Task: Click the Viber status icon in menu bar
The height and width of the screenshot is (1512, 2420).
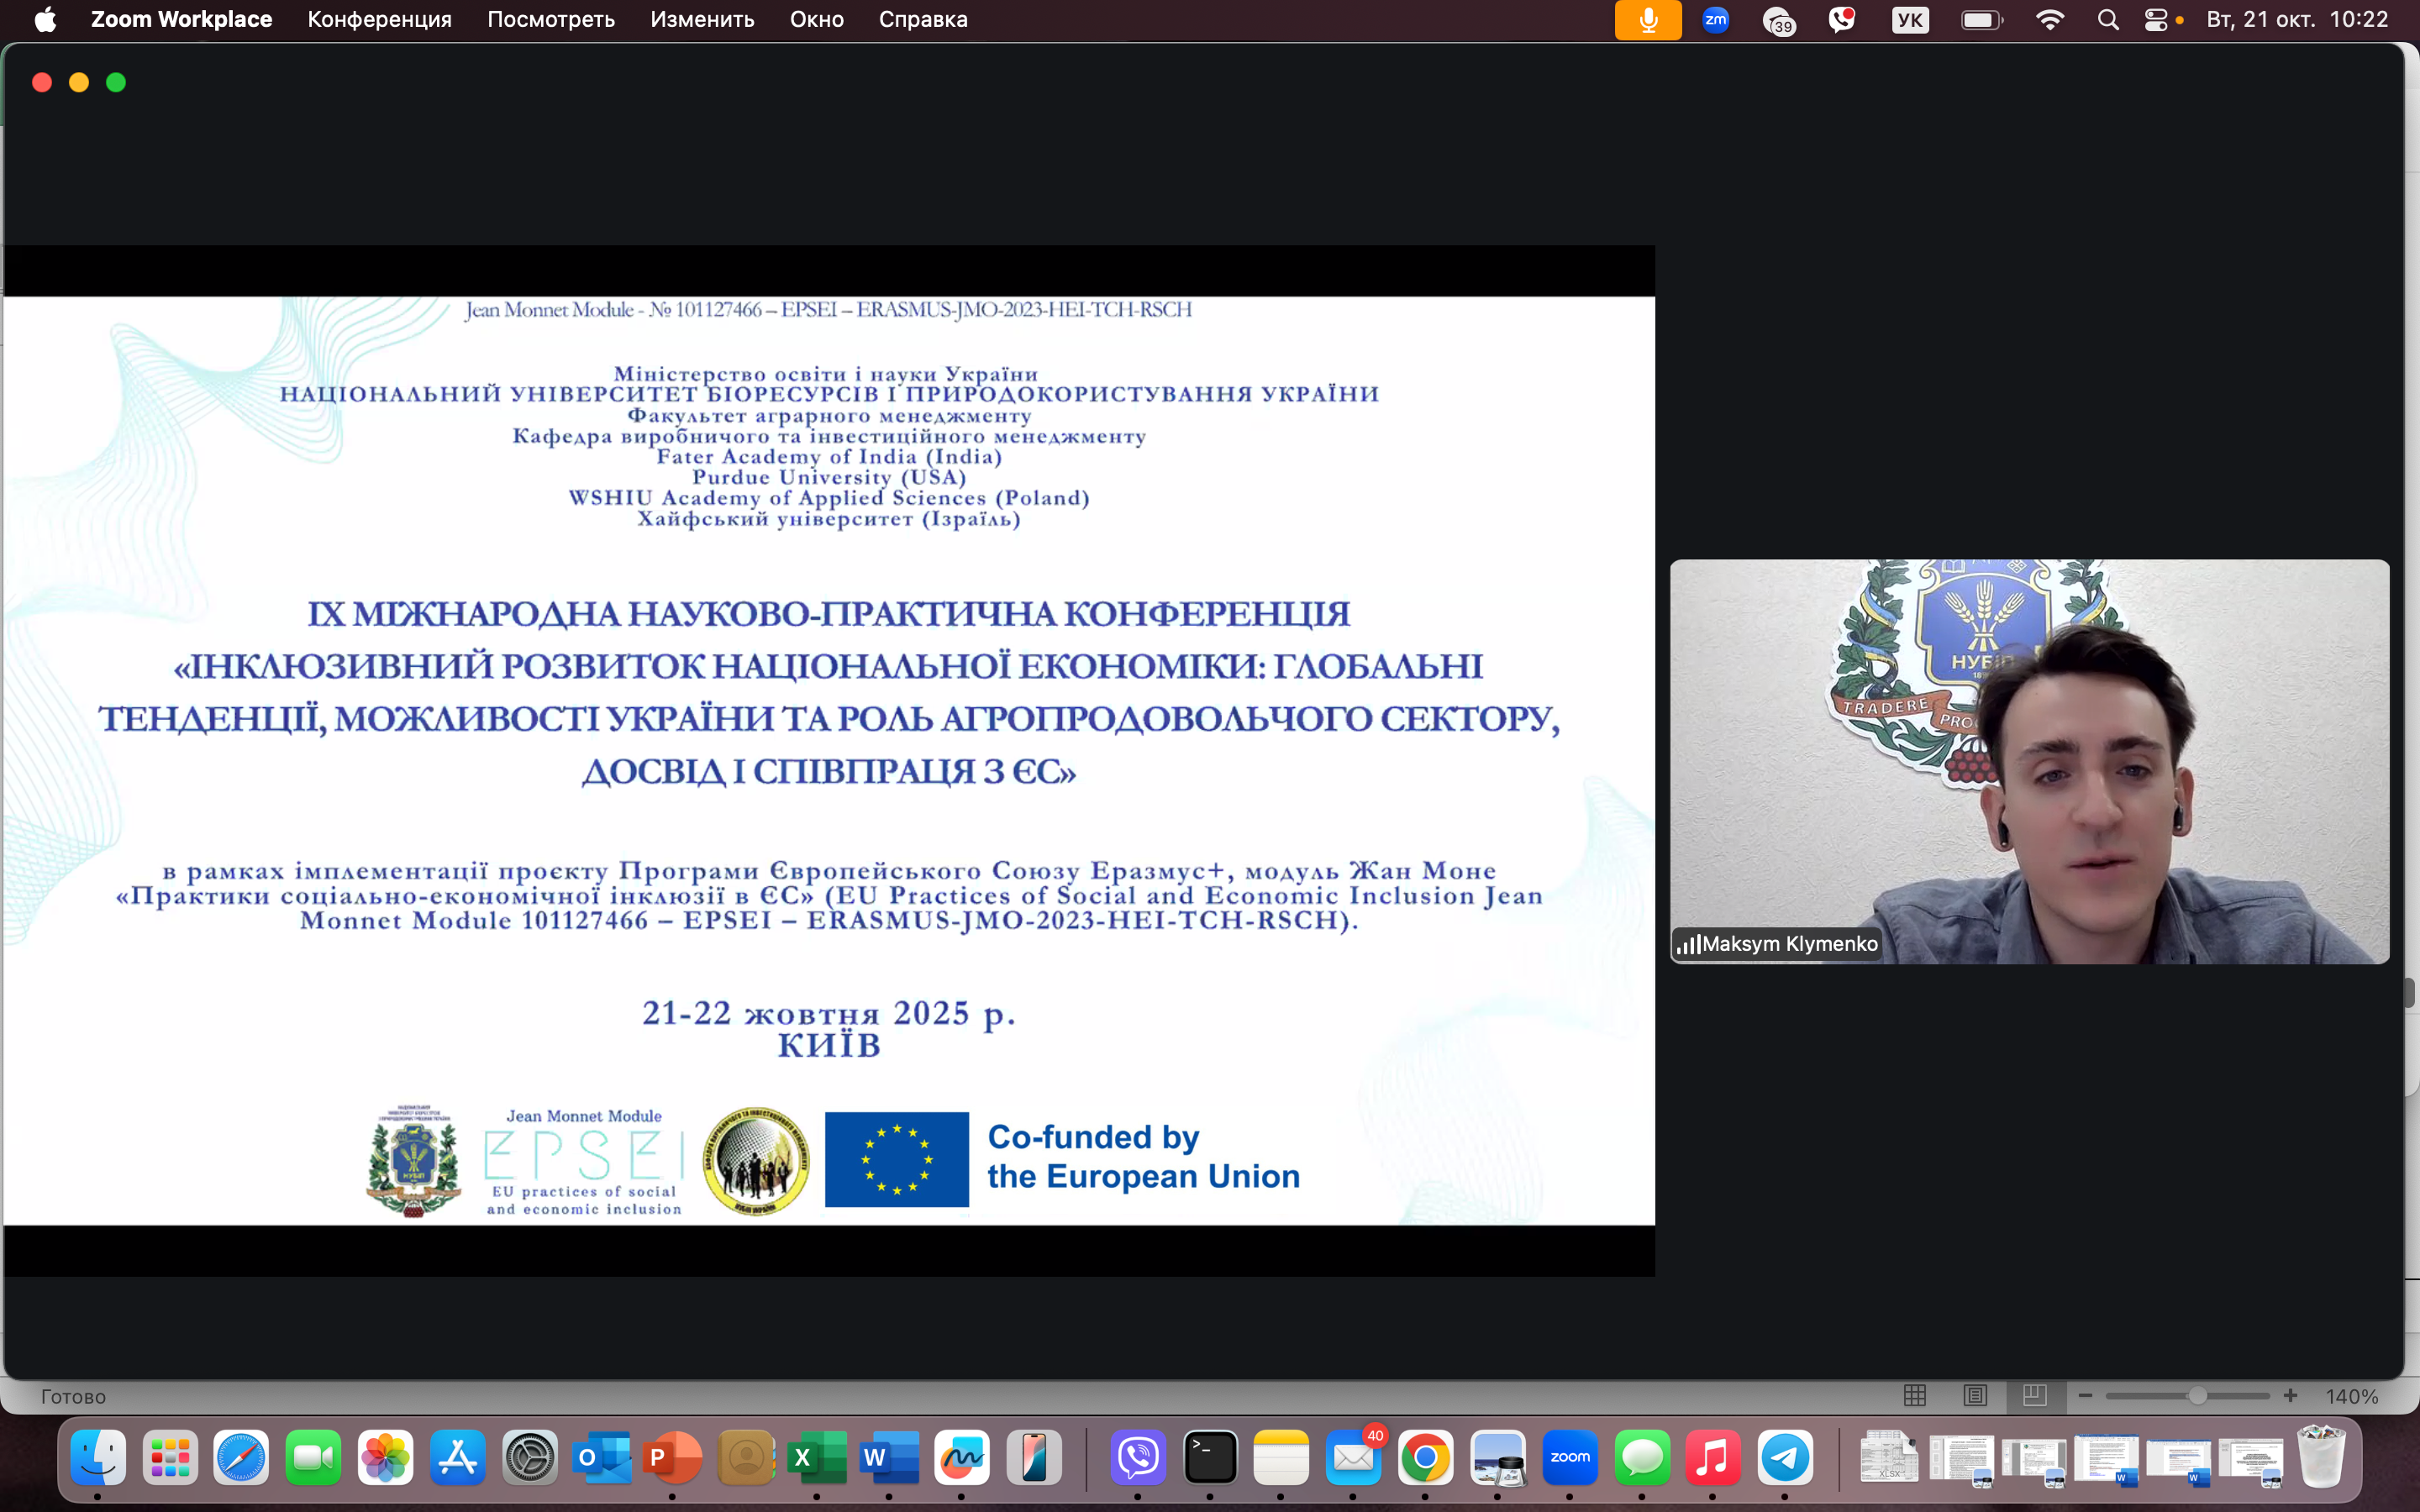Action: (x=1841, y=20)
